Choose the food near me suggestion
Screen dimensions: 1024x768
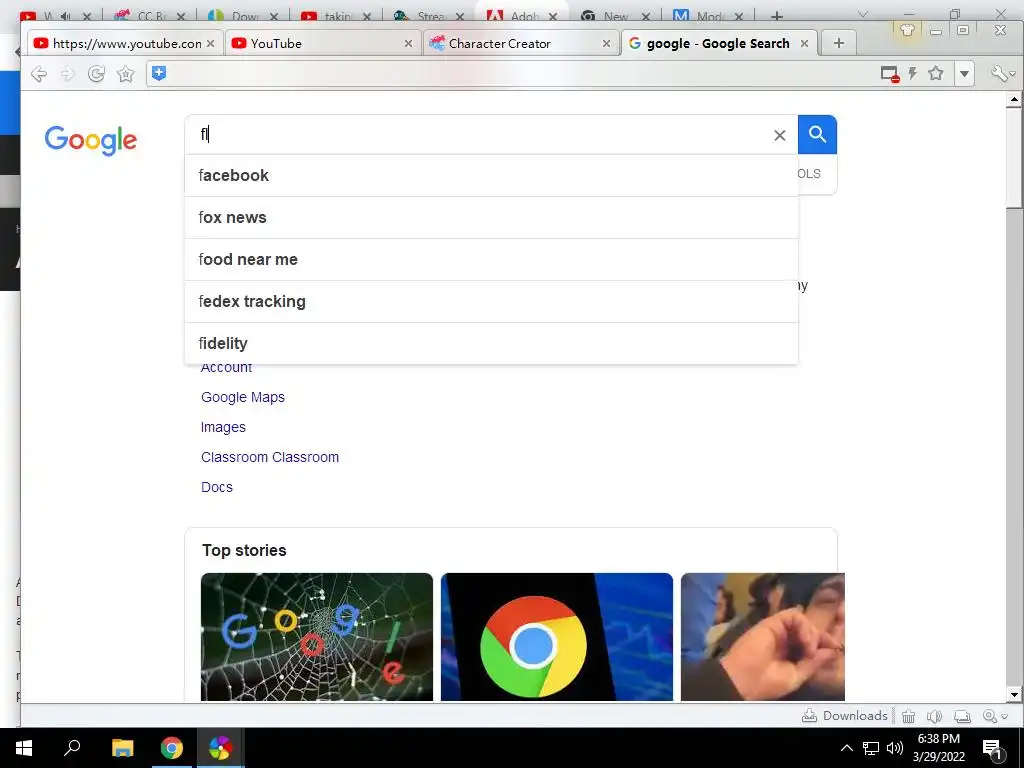491,259
